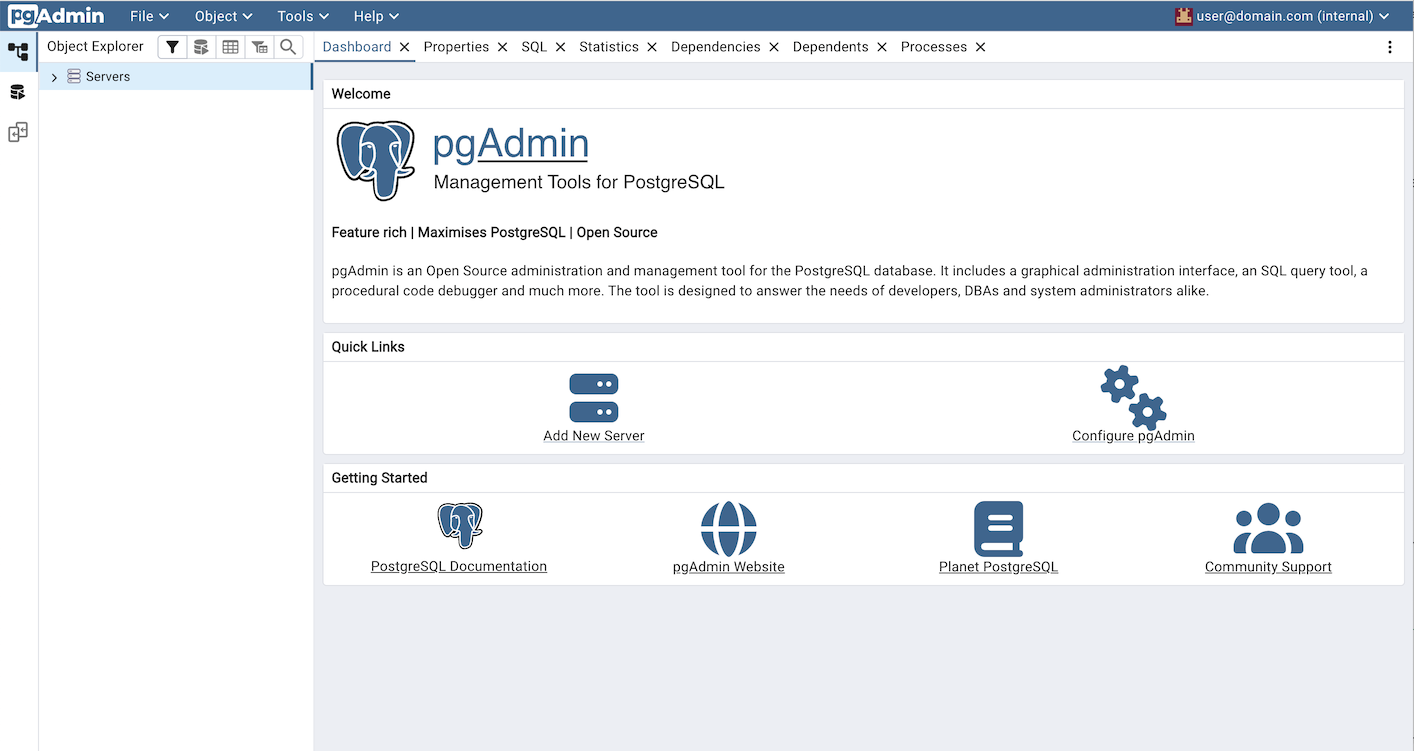Click the Welcome section header
This screenshot has height=751, width=1414.
coord(361,94)
